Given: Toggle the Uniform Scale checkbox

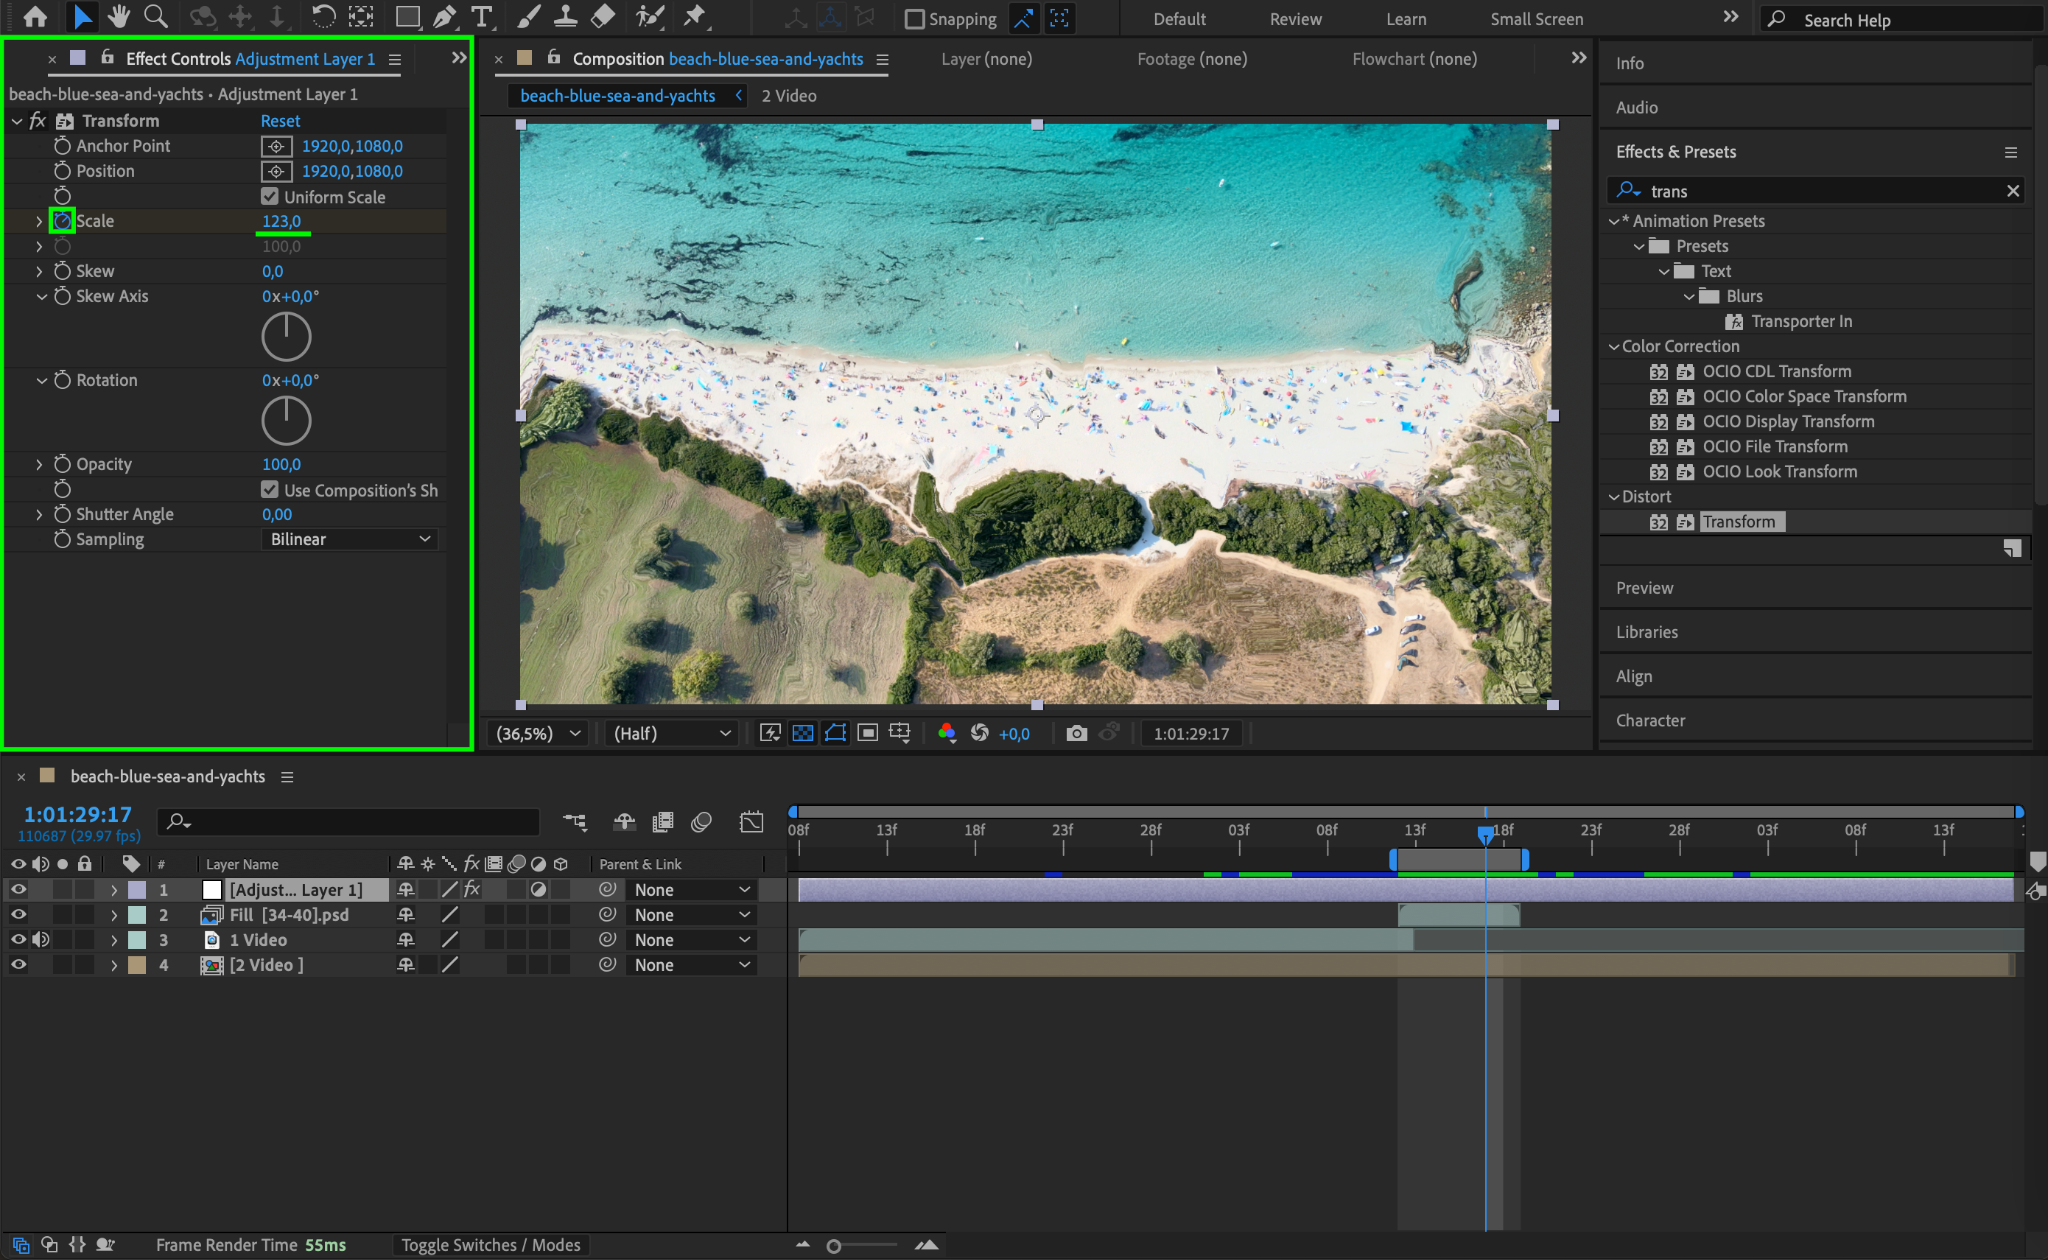Looking at the screenshot, I should [x=270, y=196].
